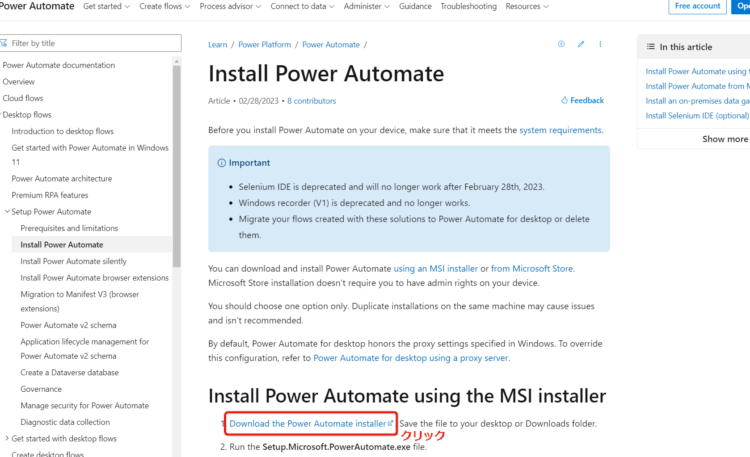Screen dimensions: 750x457
Task: Open Install Power Automate browser extensions
Action: coord(95,278)
